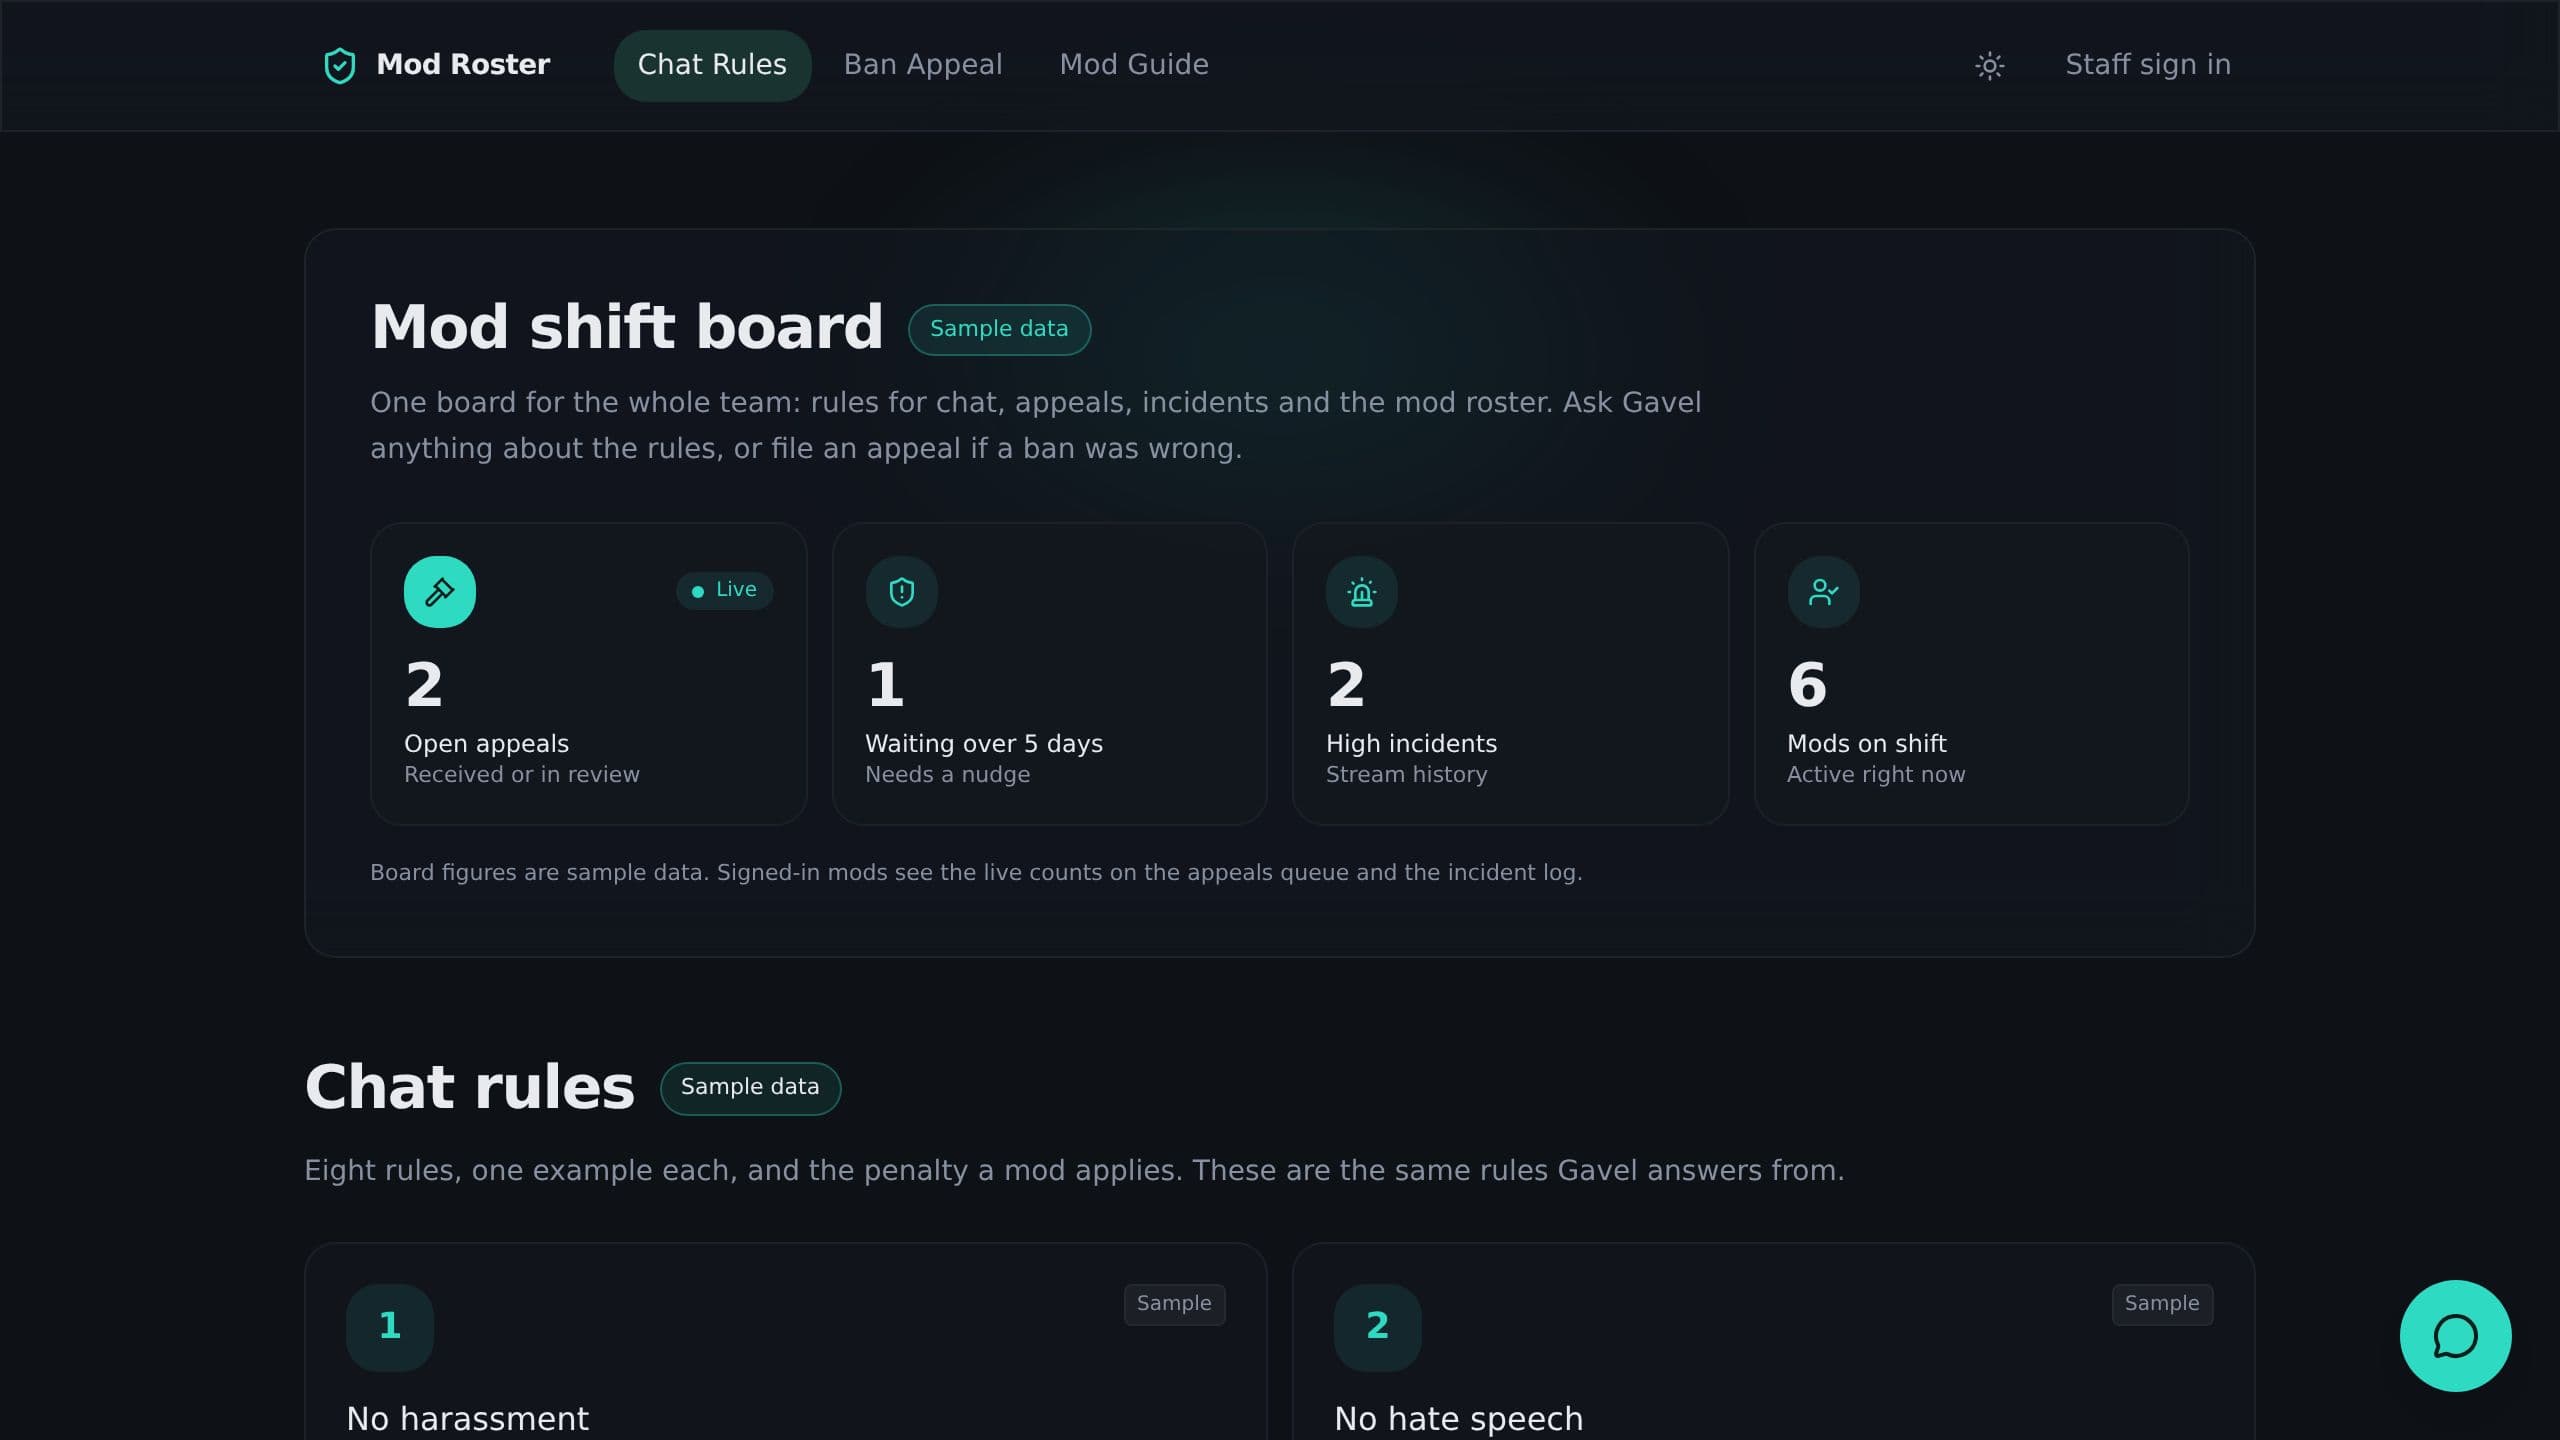
Task: Click the Chat rules heading
Action: (x=469, y=1087)
